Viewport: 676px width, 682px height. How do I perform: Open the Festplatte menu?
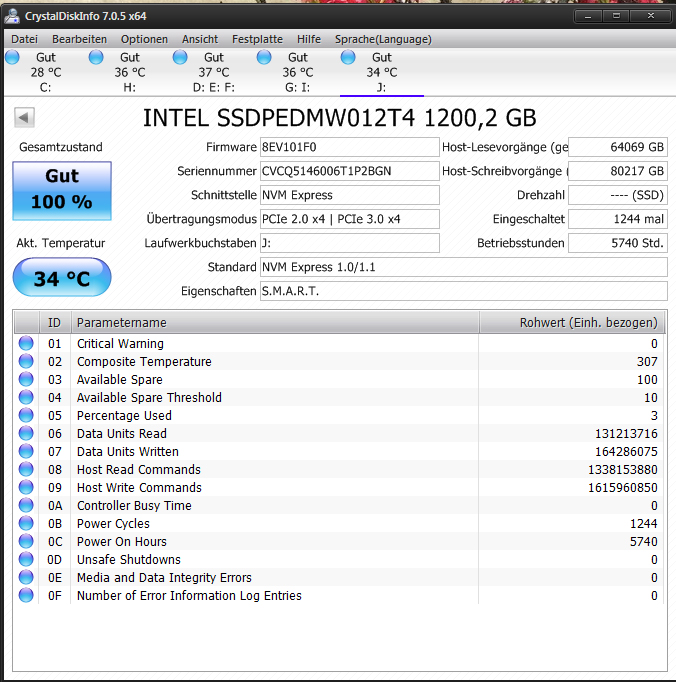[x=257, y=39]
